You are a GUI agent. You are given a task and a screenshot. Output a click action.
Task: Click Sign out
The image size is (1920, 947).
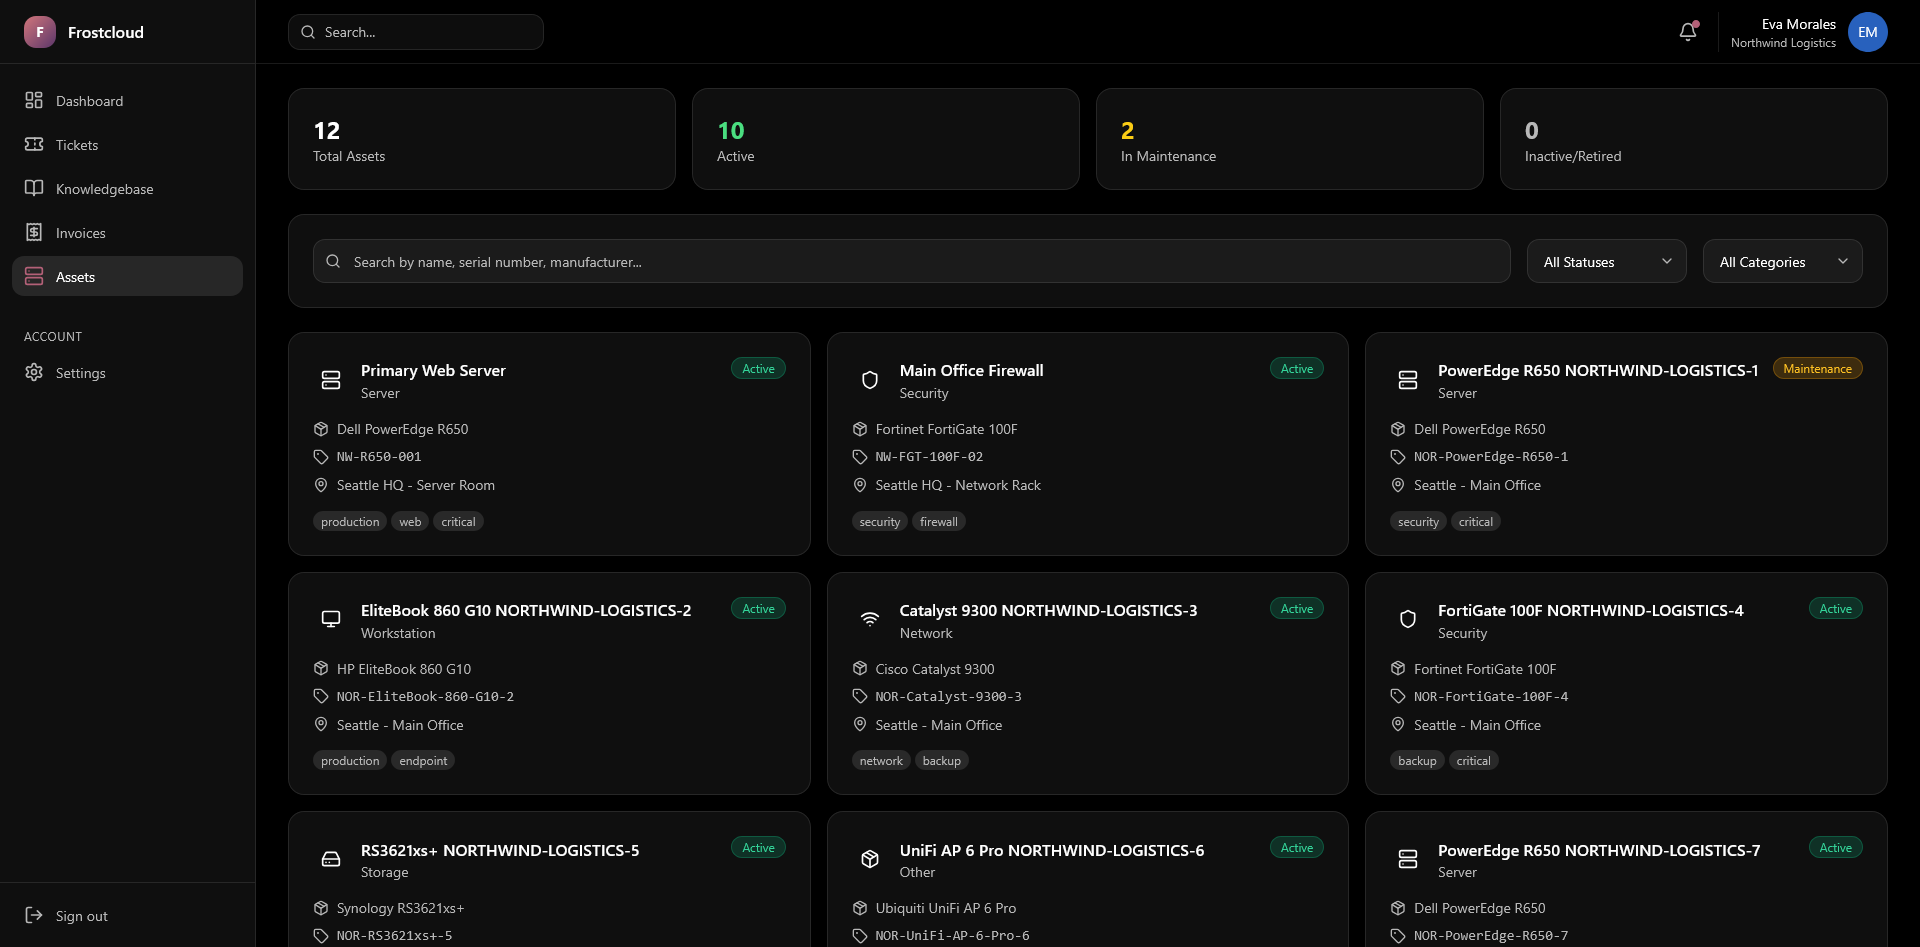81,916
